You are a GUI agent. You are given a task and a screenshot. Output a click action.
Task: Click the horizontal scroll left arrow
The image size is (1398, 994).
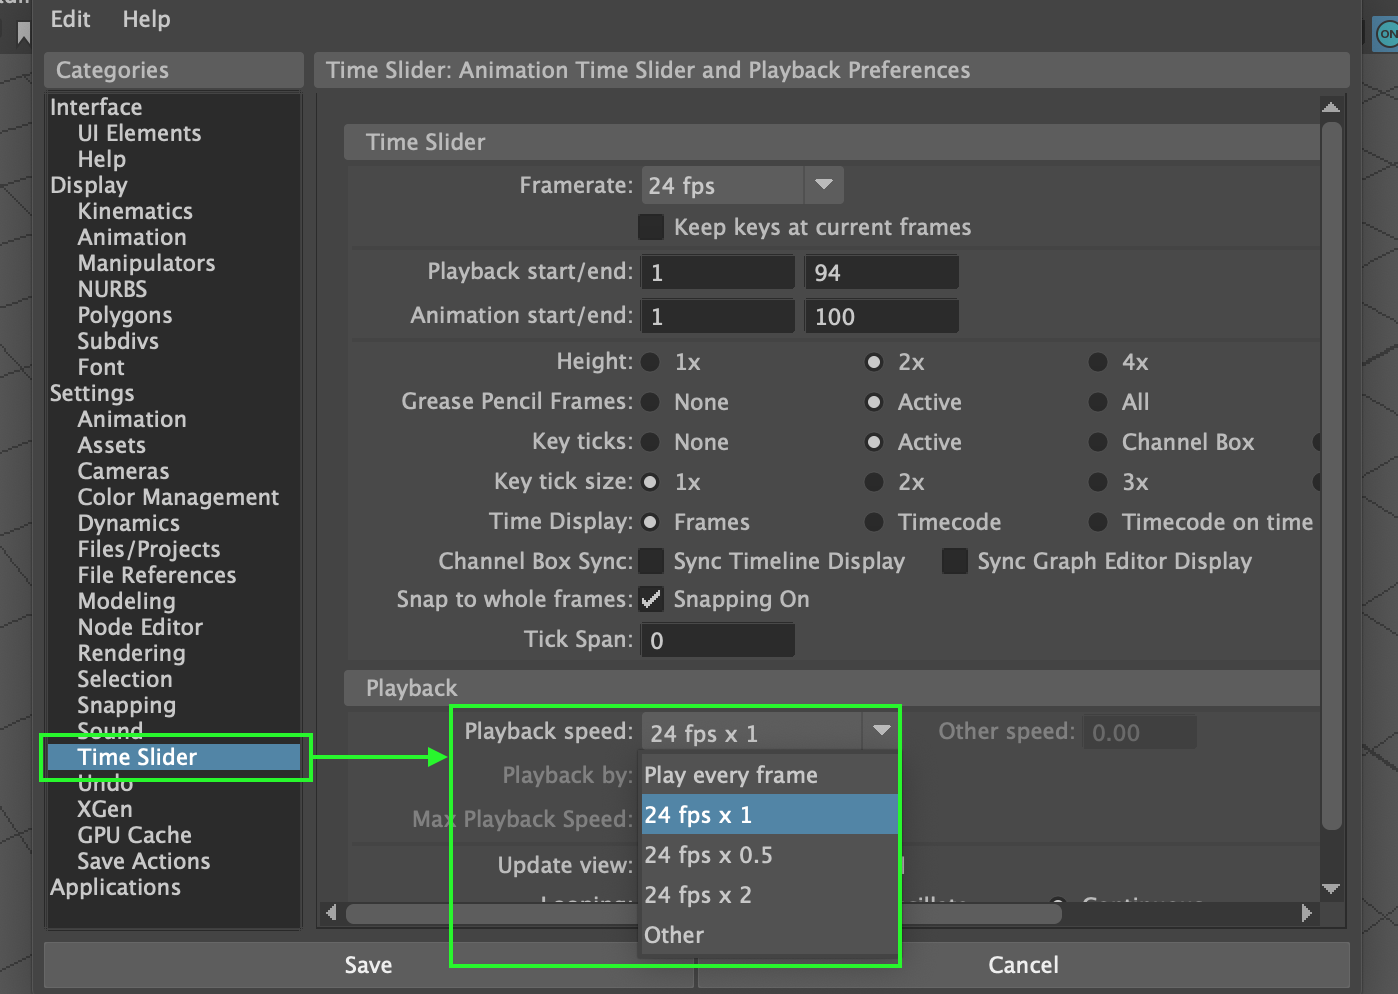point(332,913)
